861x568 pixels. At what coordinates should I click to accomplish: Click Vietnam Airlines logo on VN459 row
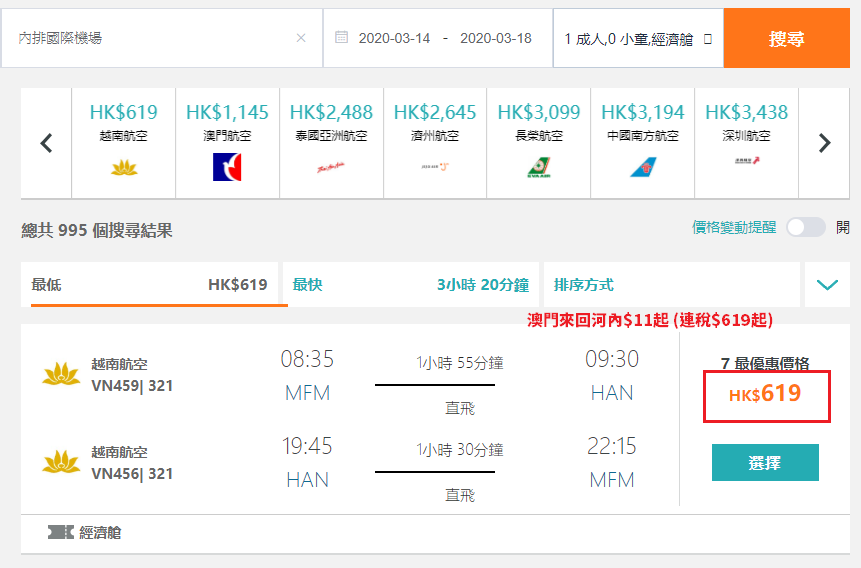coord(61,374)
